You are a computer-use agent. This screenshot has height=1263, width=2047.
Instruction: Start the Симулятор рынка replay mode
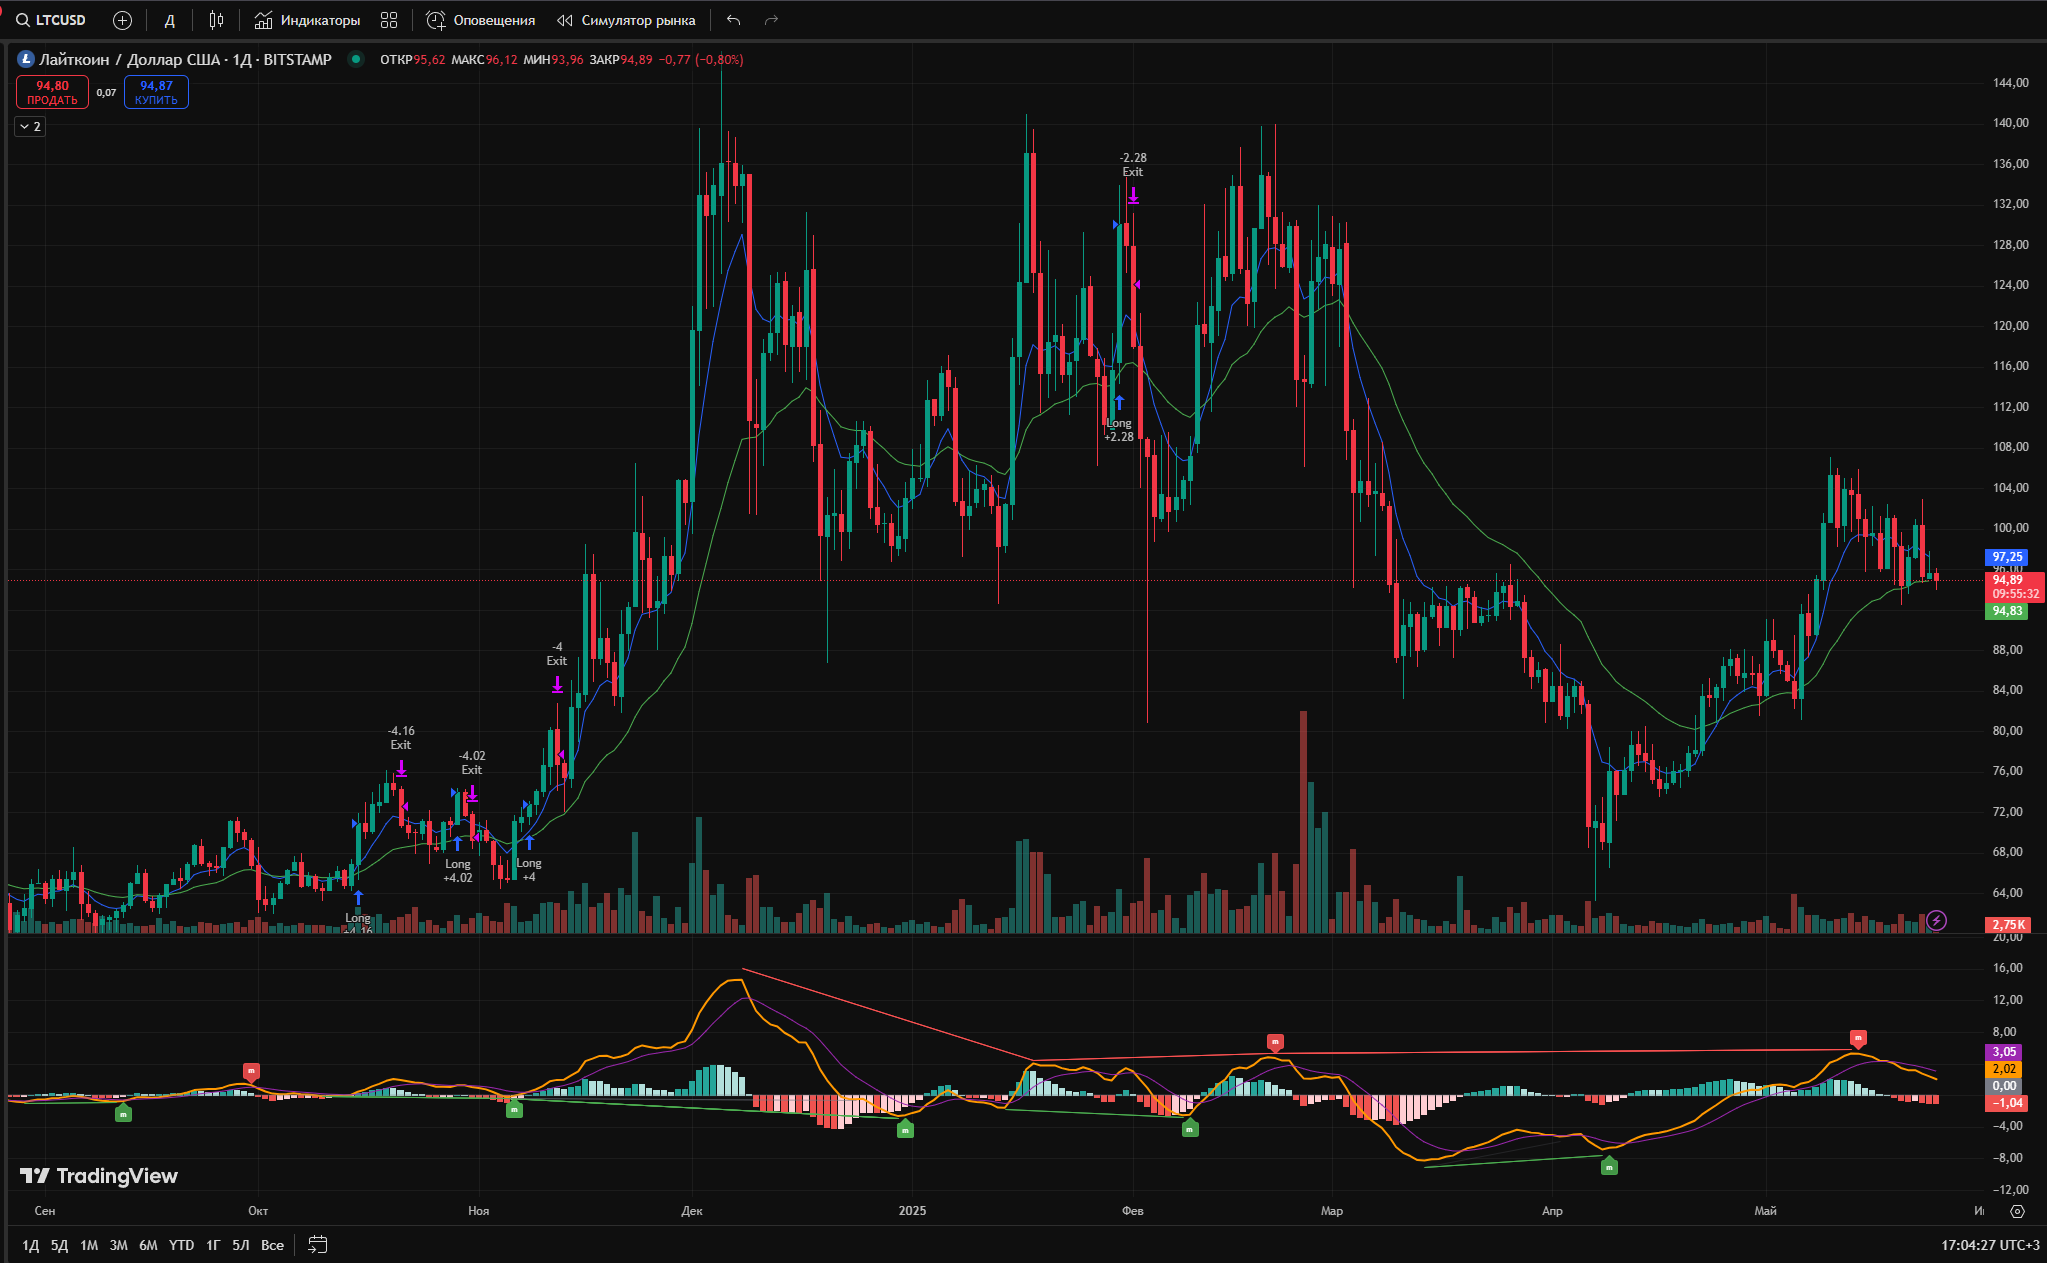(x=627, y=20)
